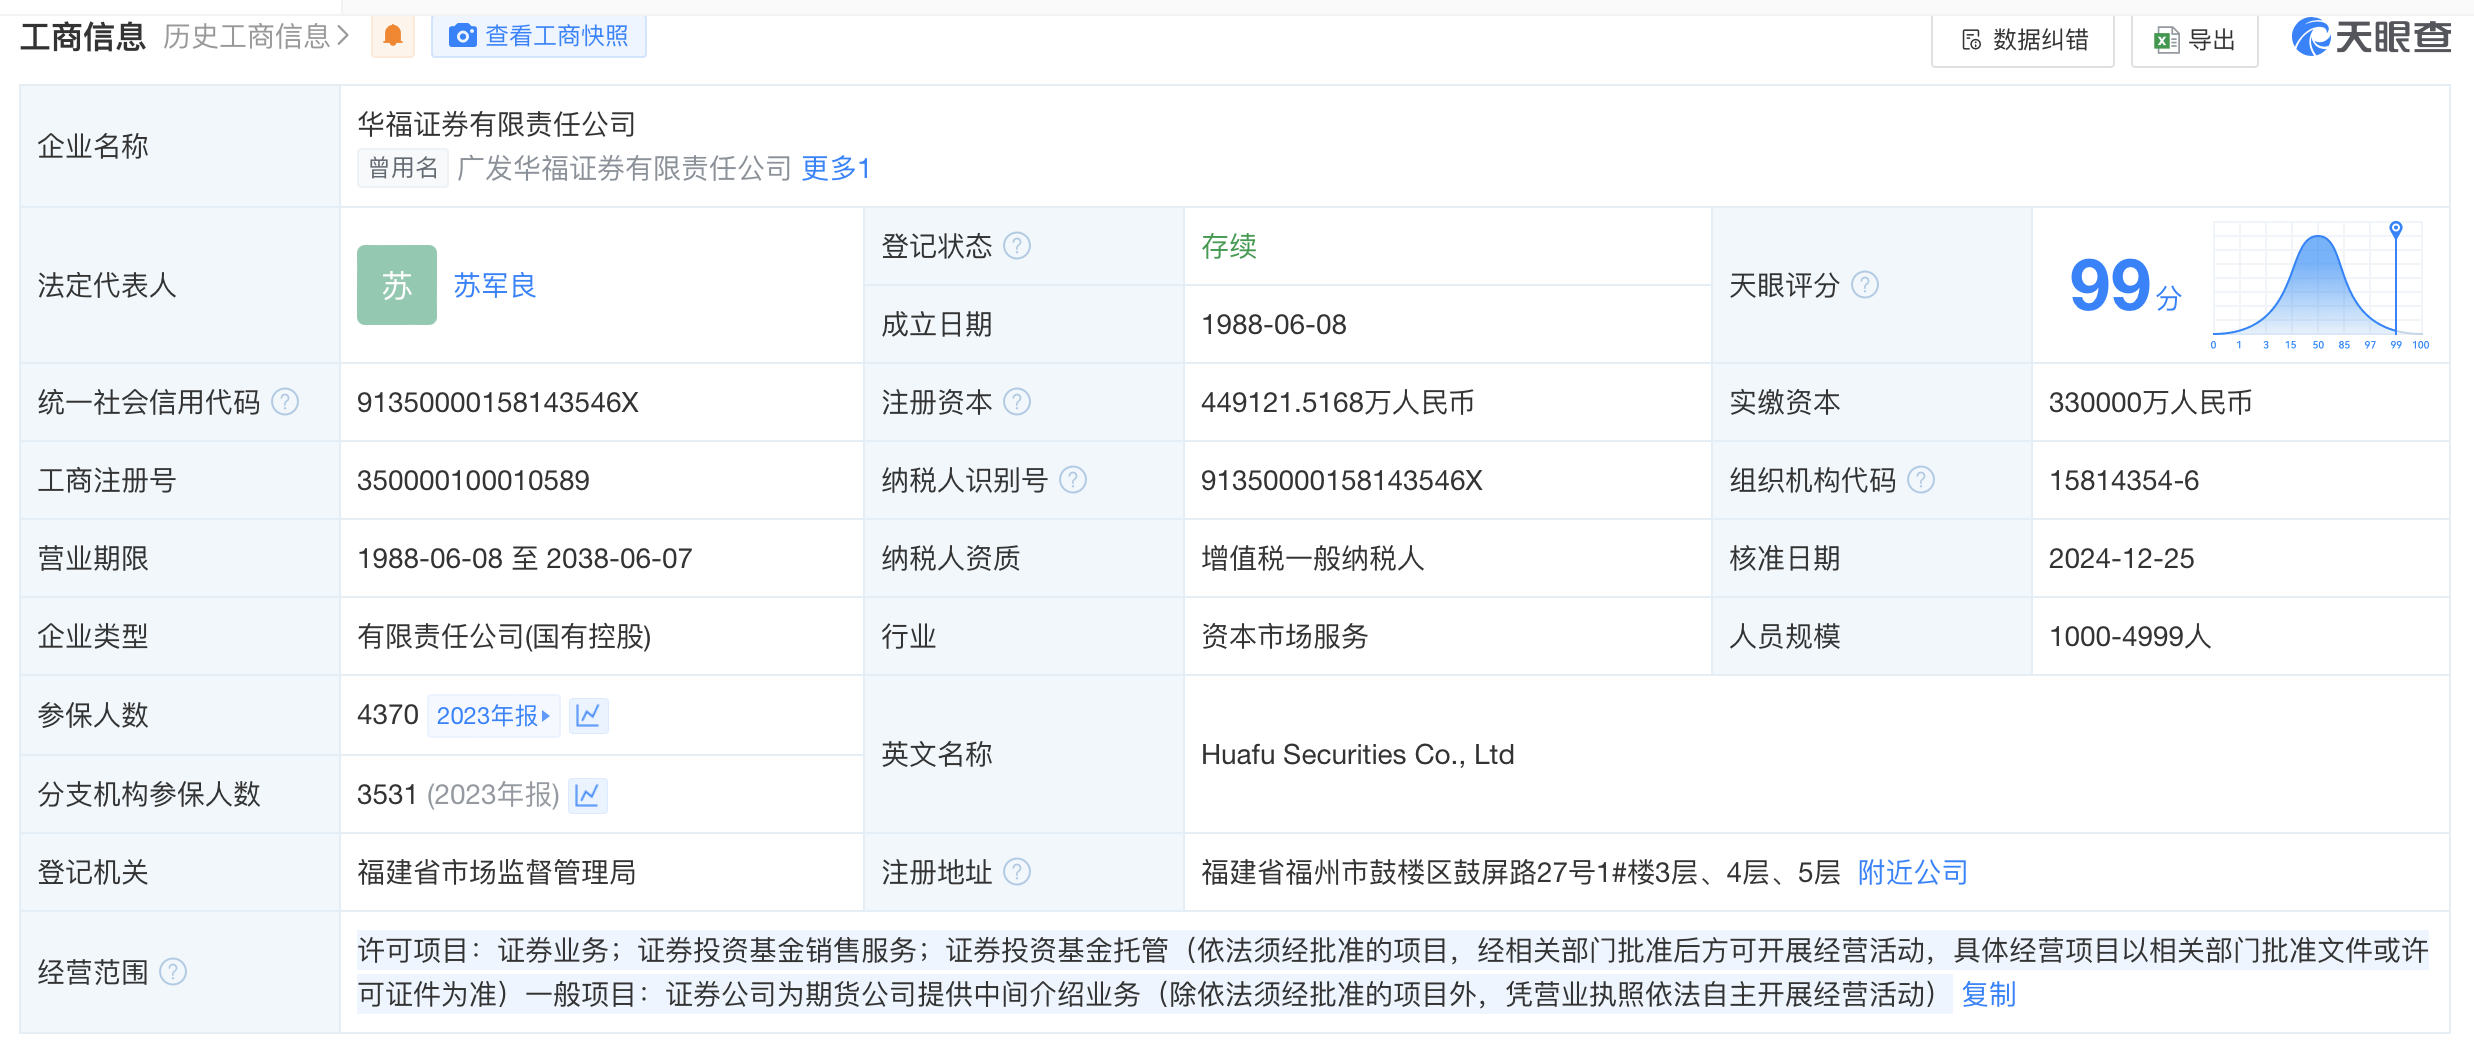Copy business scope with 复制 link

(x=1988, y=995)
